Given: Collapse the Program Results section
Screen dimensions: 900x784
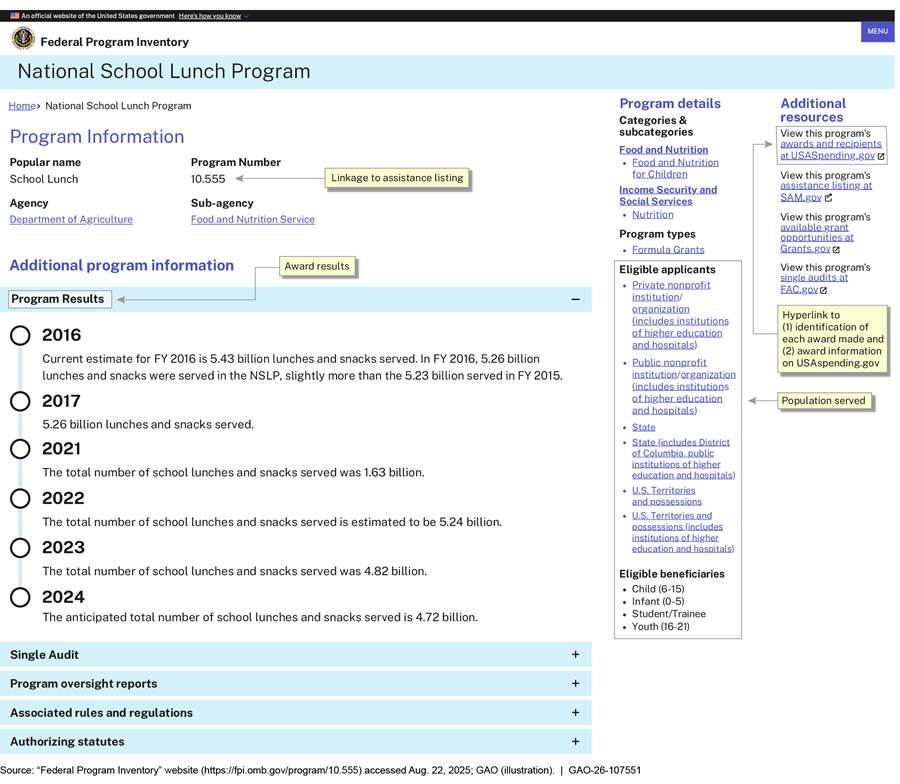Looking at the screenshot, I should pos(575,299).
